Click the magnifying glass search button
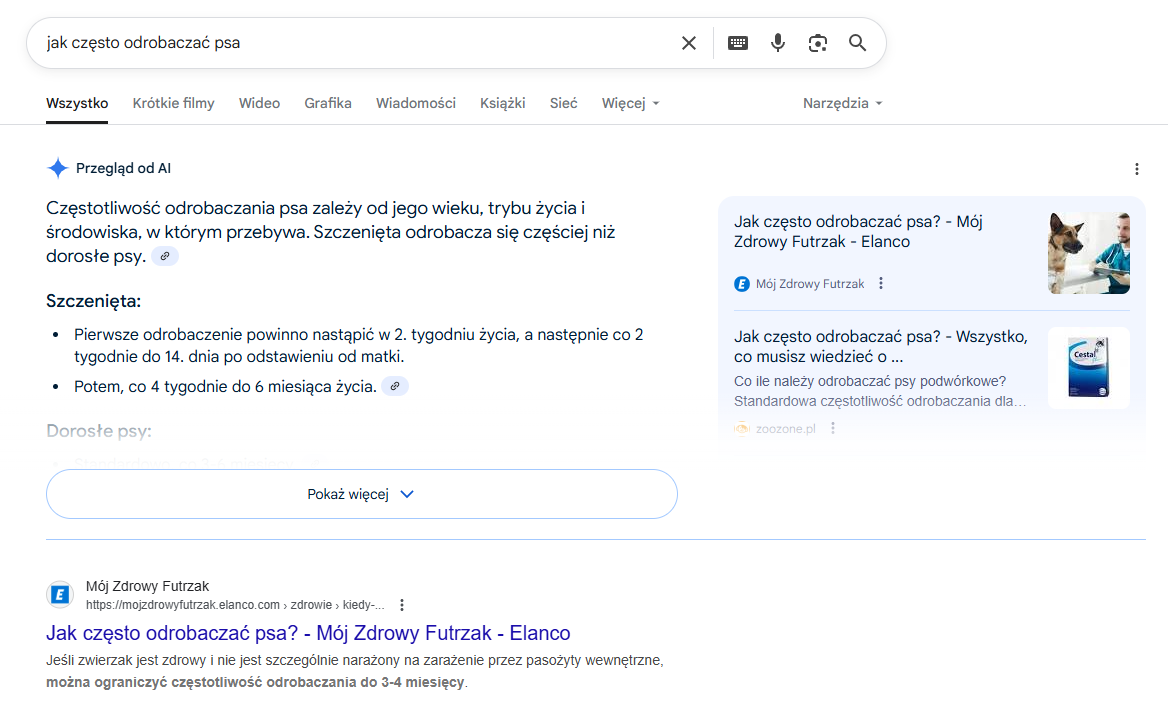Screen dimensions: 1168x710 (x=858, y=43)
